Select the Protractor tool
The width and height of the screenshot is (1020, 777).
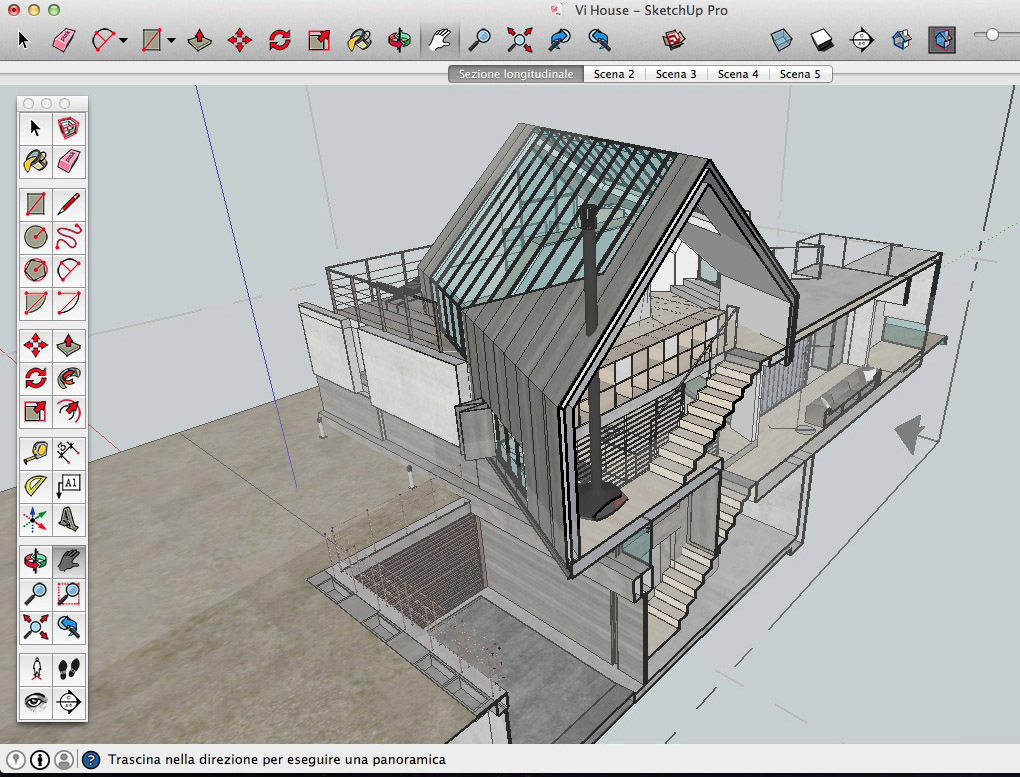coord(36,486)
